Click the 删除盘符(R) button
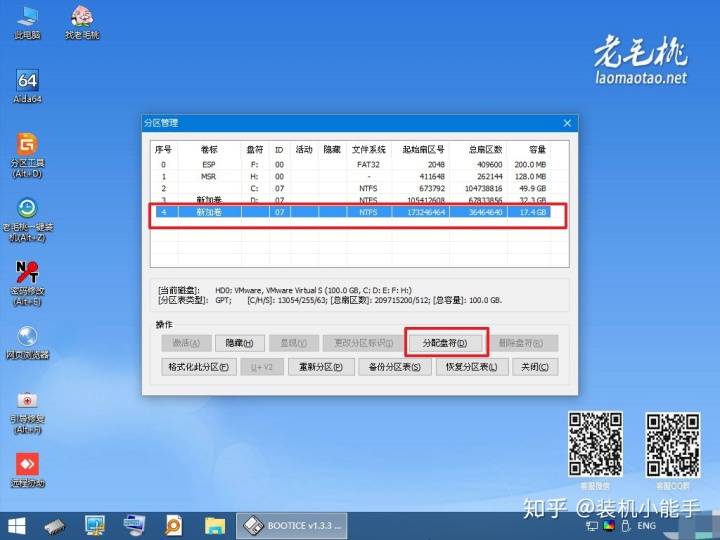 coord(521,343)
